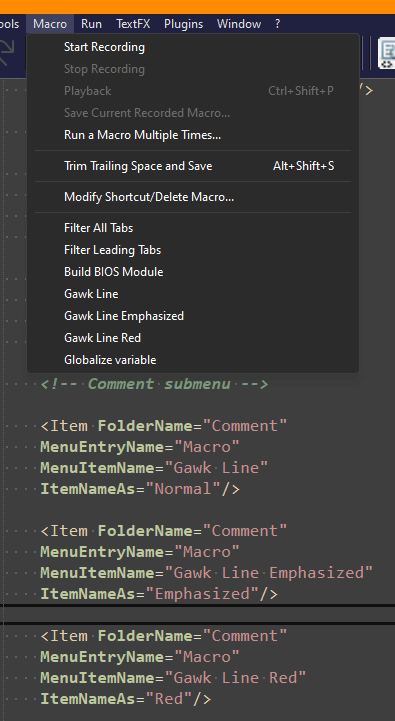Open the Plugins menu

coord(183,23)
